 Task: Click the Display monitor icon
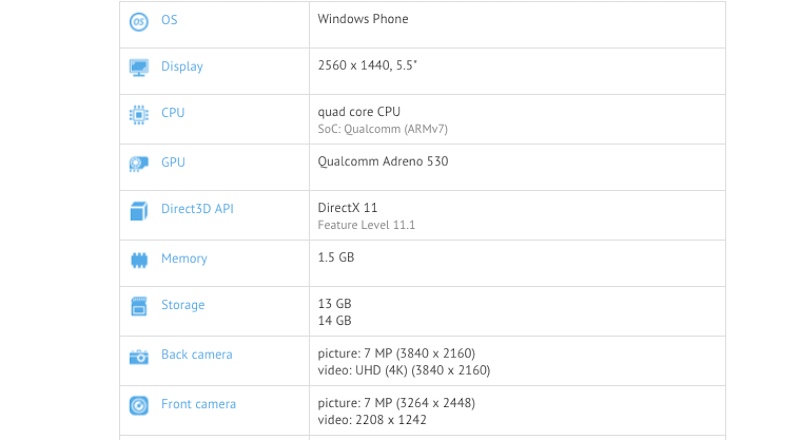[x=139, y=67]
